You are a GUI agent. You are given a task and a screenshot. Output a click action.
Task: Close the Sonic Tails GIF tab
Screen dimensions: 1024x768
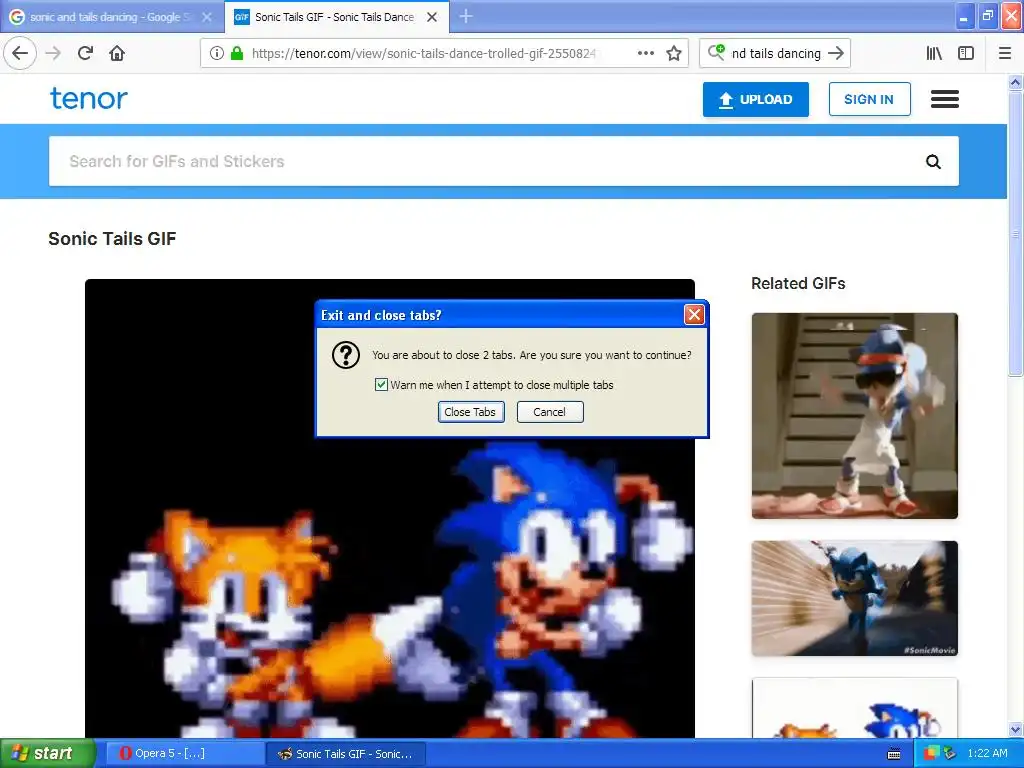pyautogui.click(x=432, y=17)
